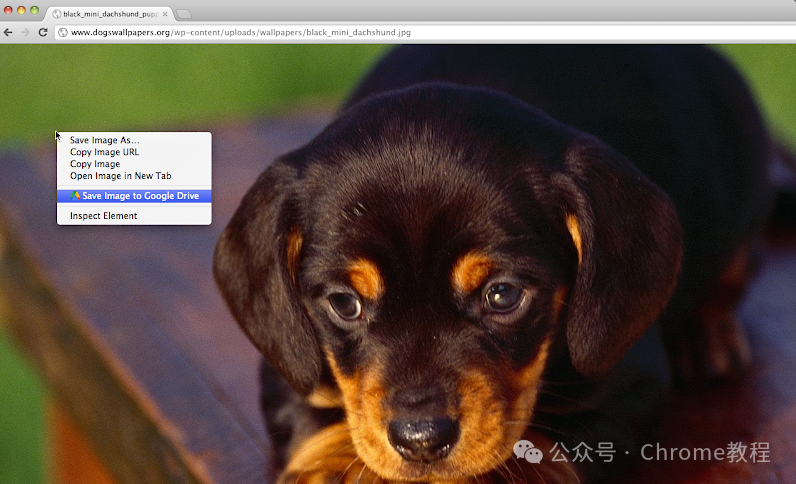
Task: Click the yellow minimize window button
Action: click(x=21, y=10)
